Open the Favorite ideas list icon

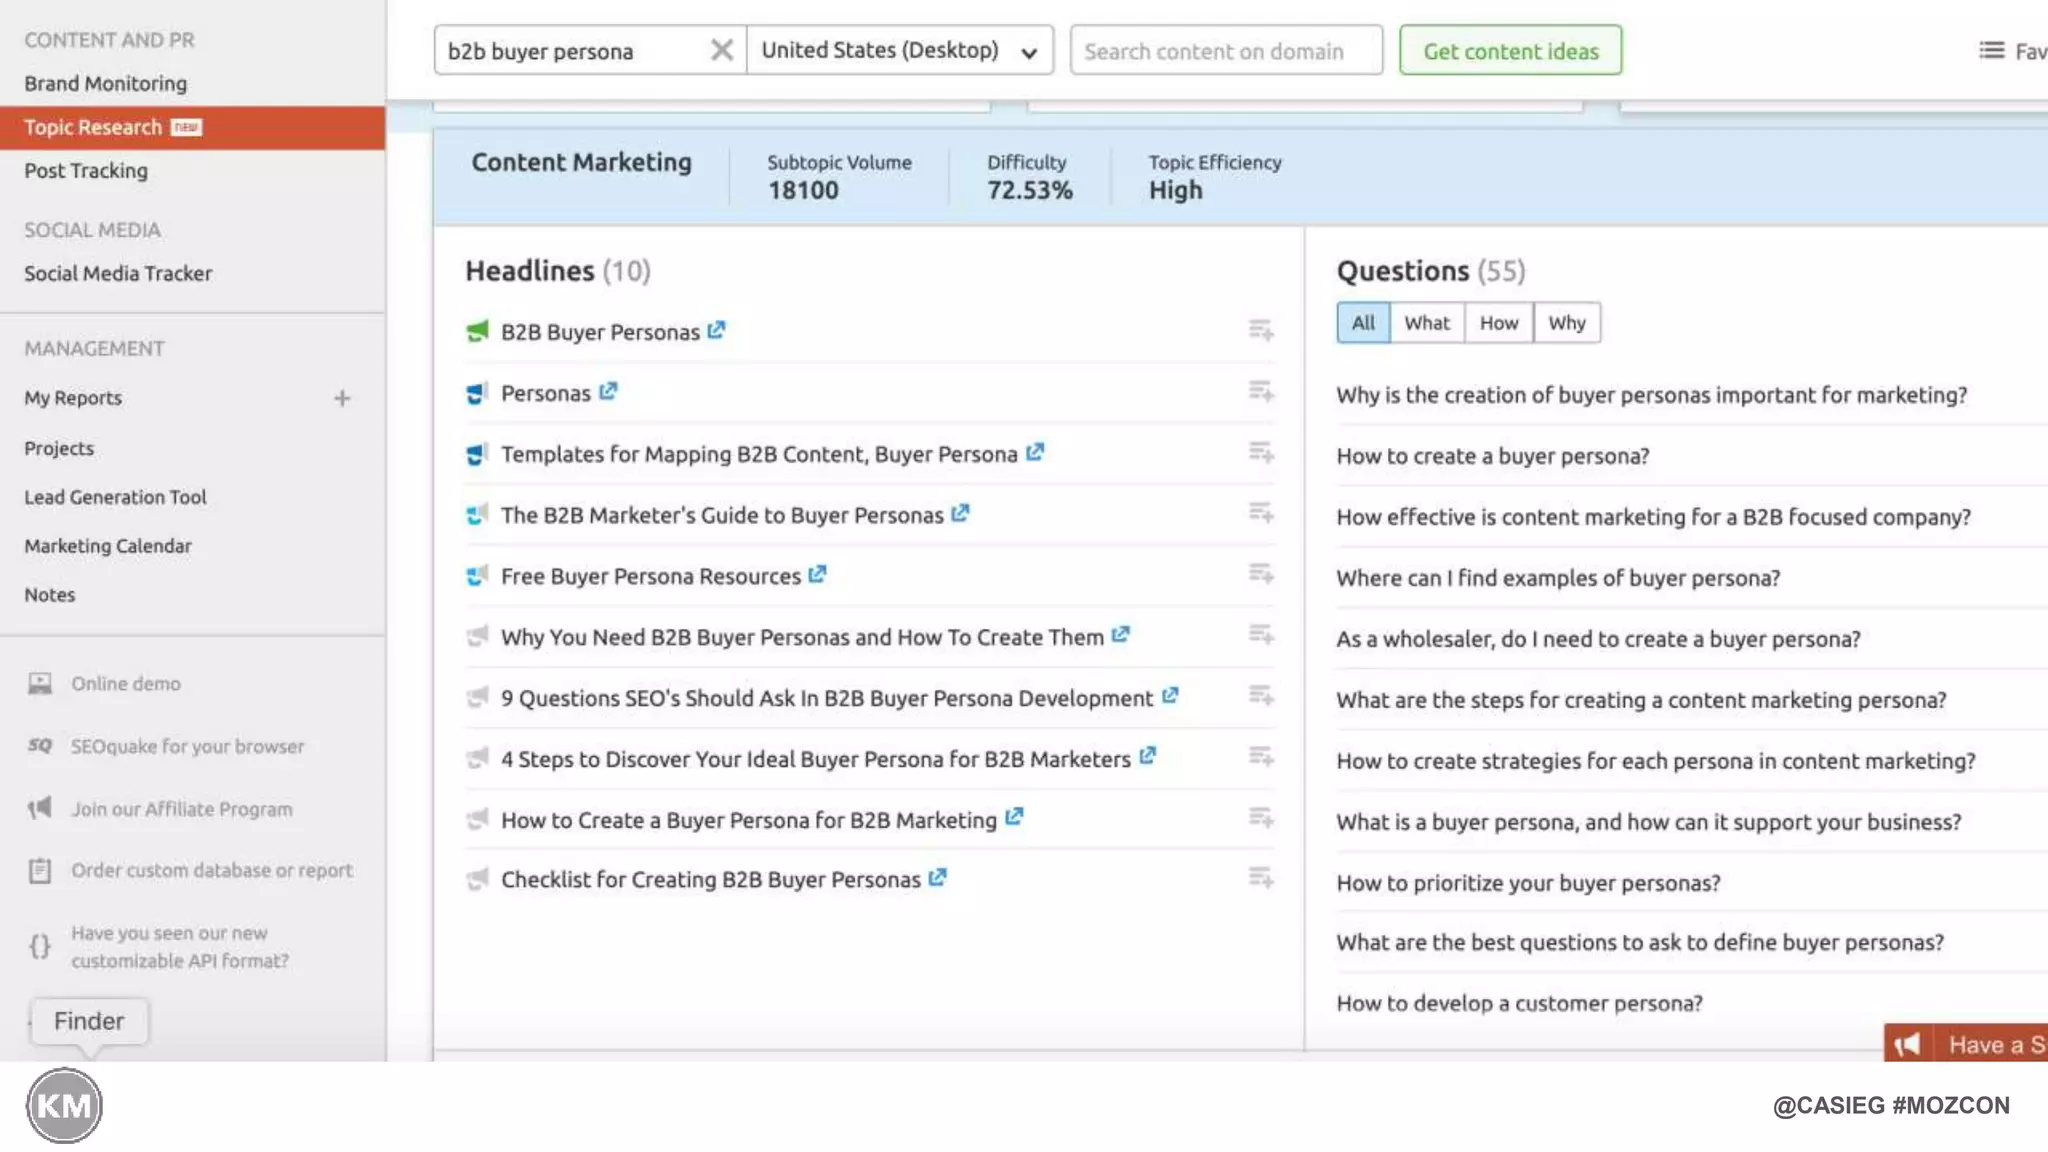coord(1991,50)
